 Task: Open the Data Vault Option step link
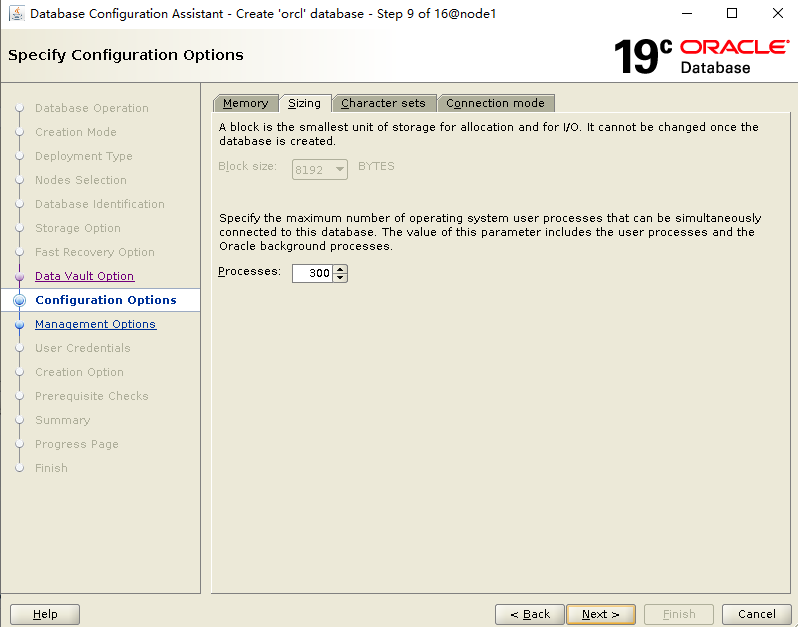(84, 276)
